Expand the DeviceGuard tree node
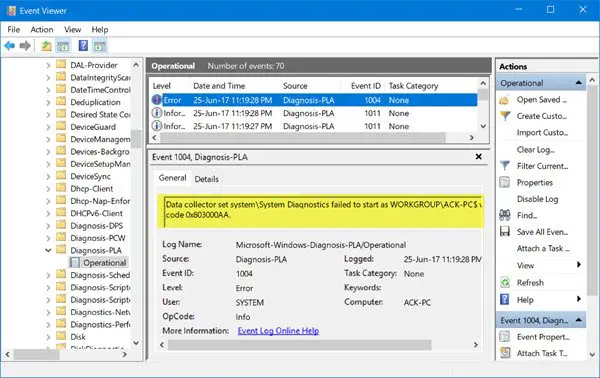 click(48, 127)
